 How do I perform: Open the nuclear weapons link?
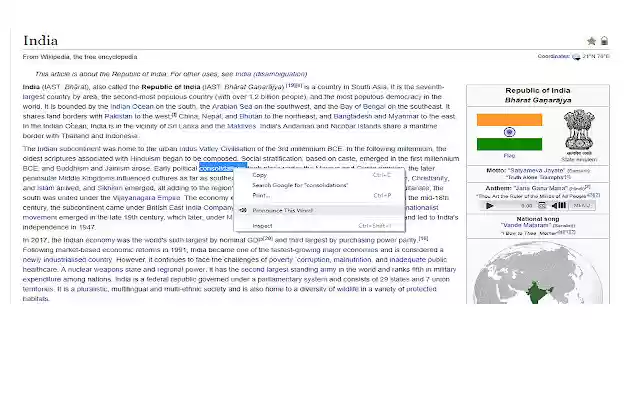coord(95,270)
